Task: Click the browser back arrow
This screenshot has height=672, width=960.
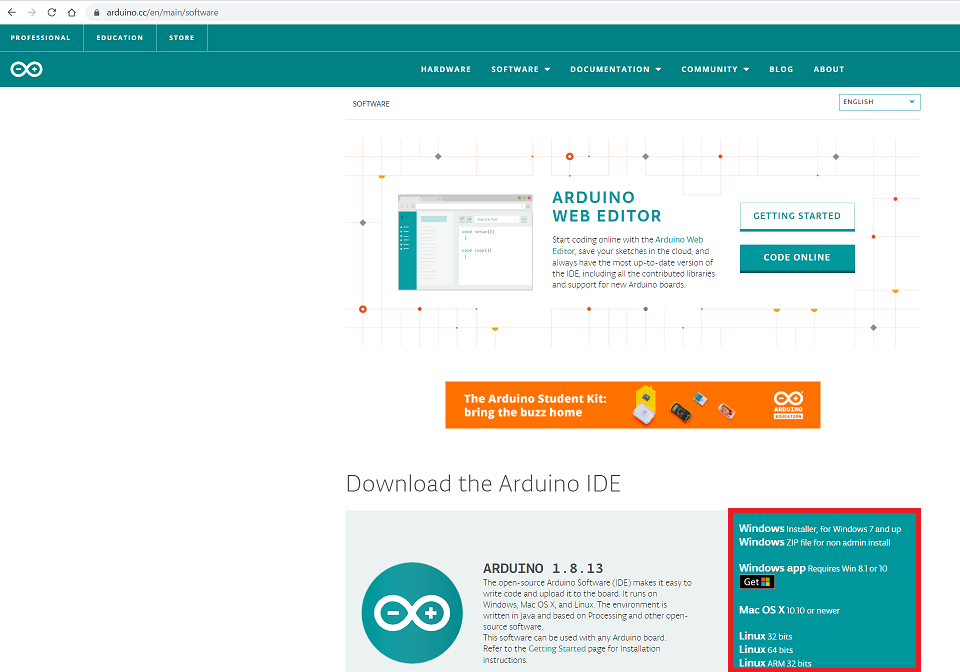Action: point(12,12)
